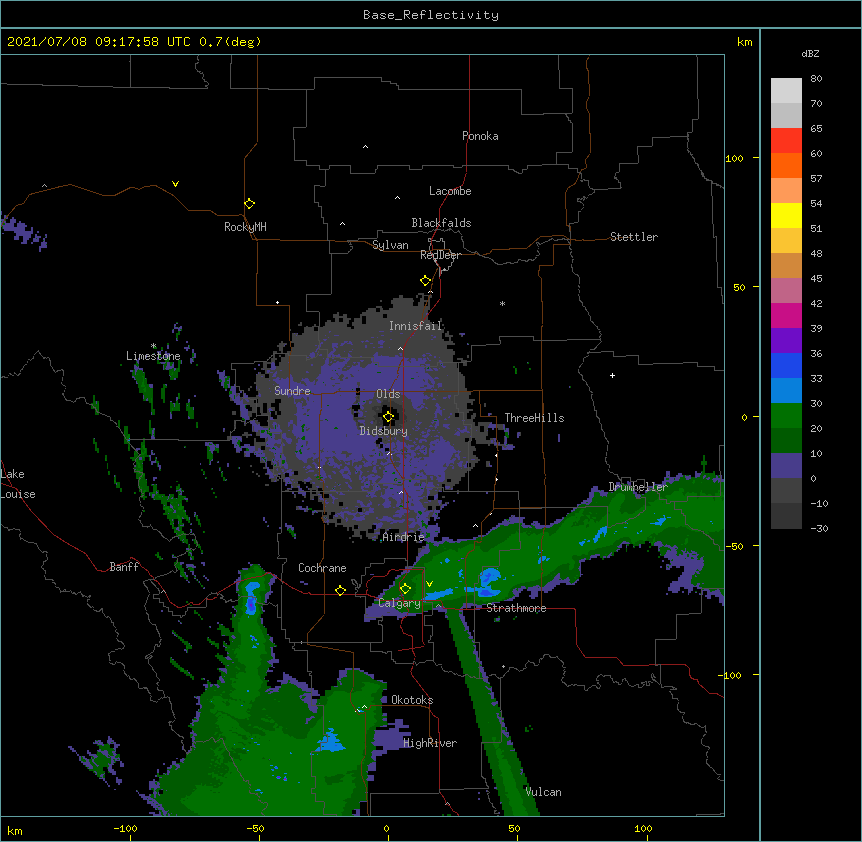The height and width of the screenshot is (842, 862).
Task: Select the magenta 39-42 dBZ legend swatch
Action: (786, 315)
